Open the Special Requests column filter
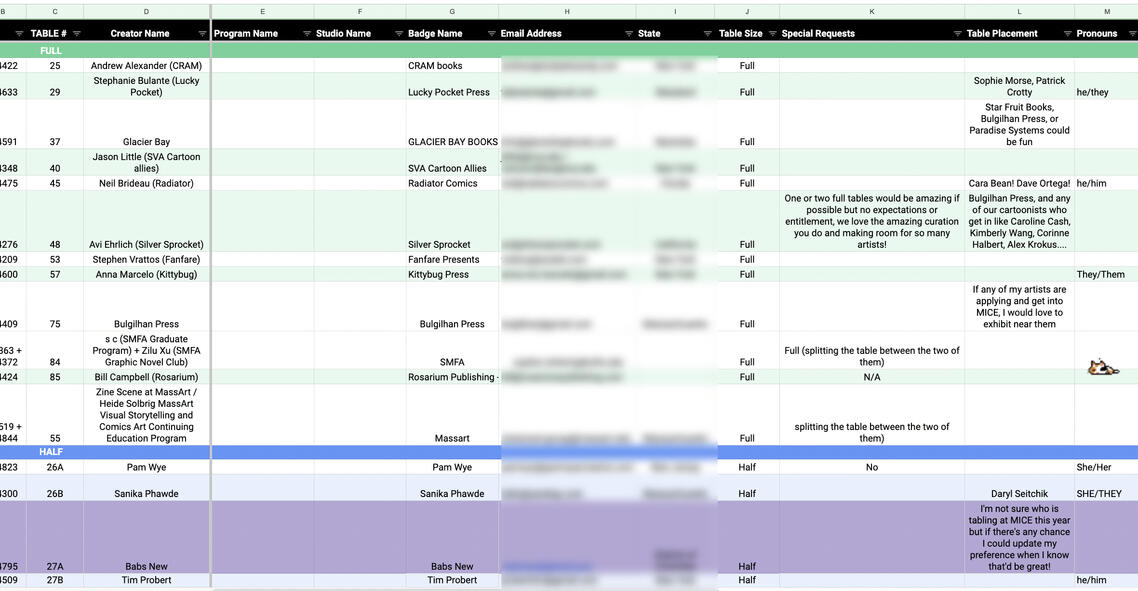Screen dimensions: 1138x591 pyautogui.click(x=957, y=33)
